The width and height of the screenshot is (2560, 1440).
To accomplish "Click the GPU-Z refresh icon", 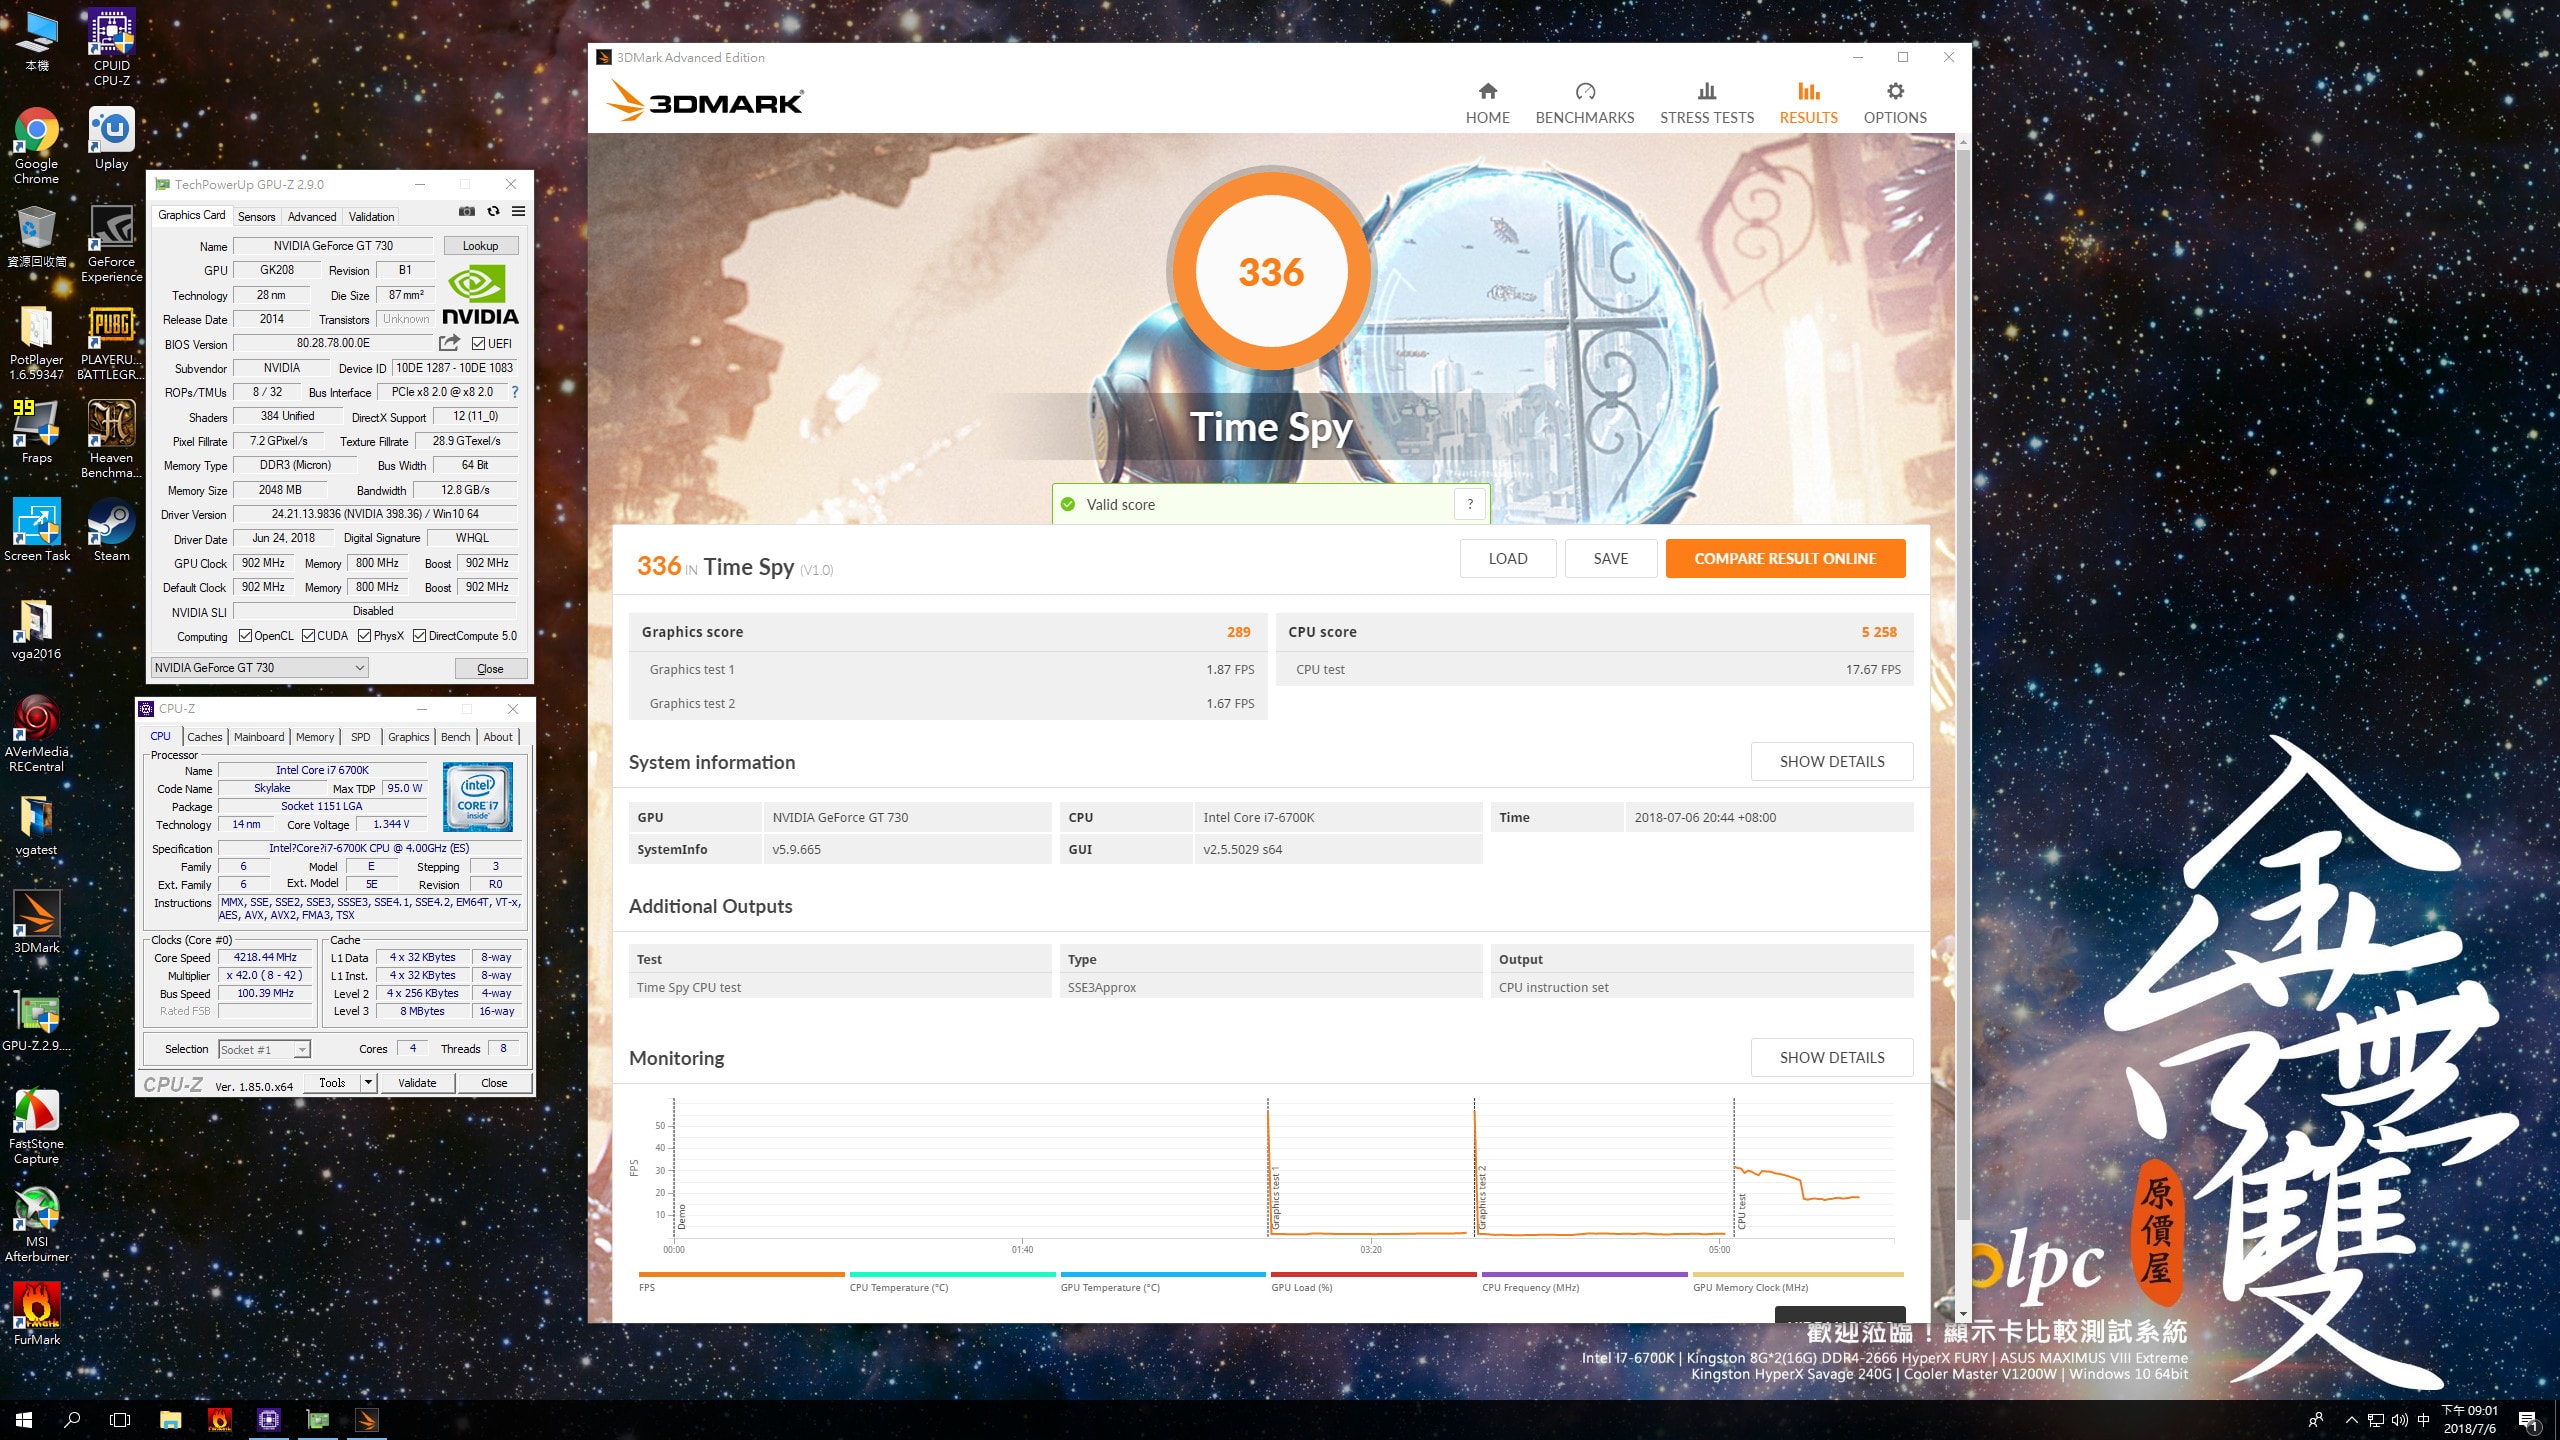I will (x=493, y=211).
